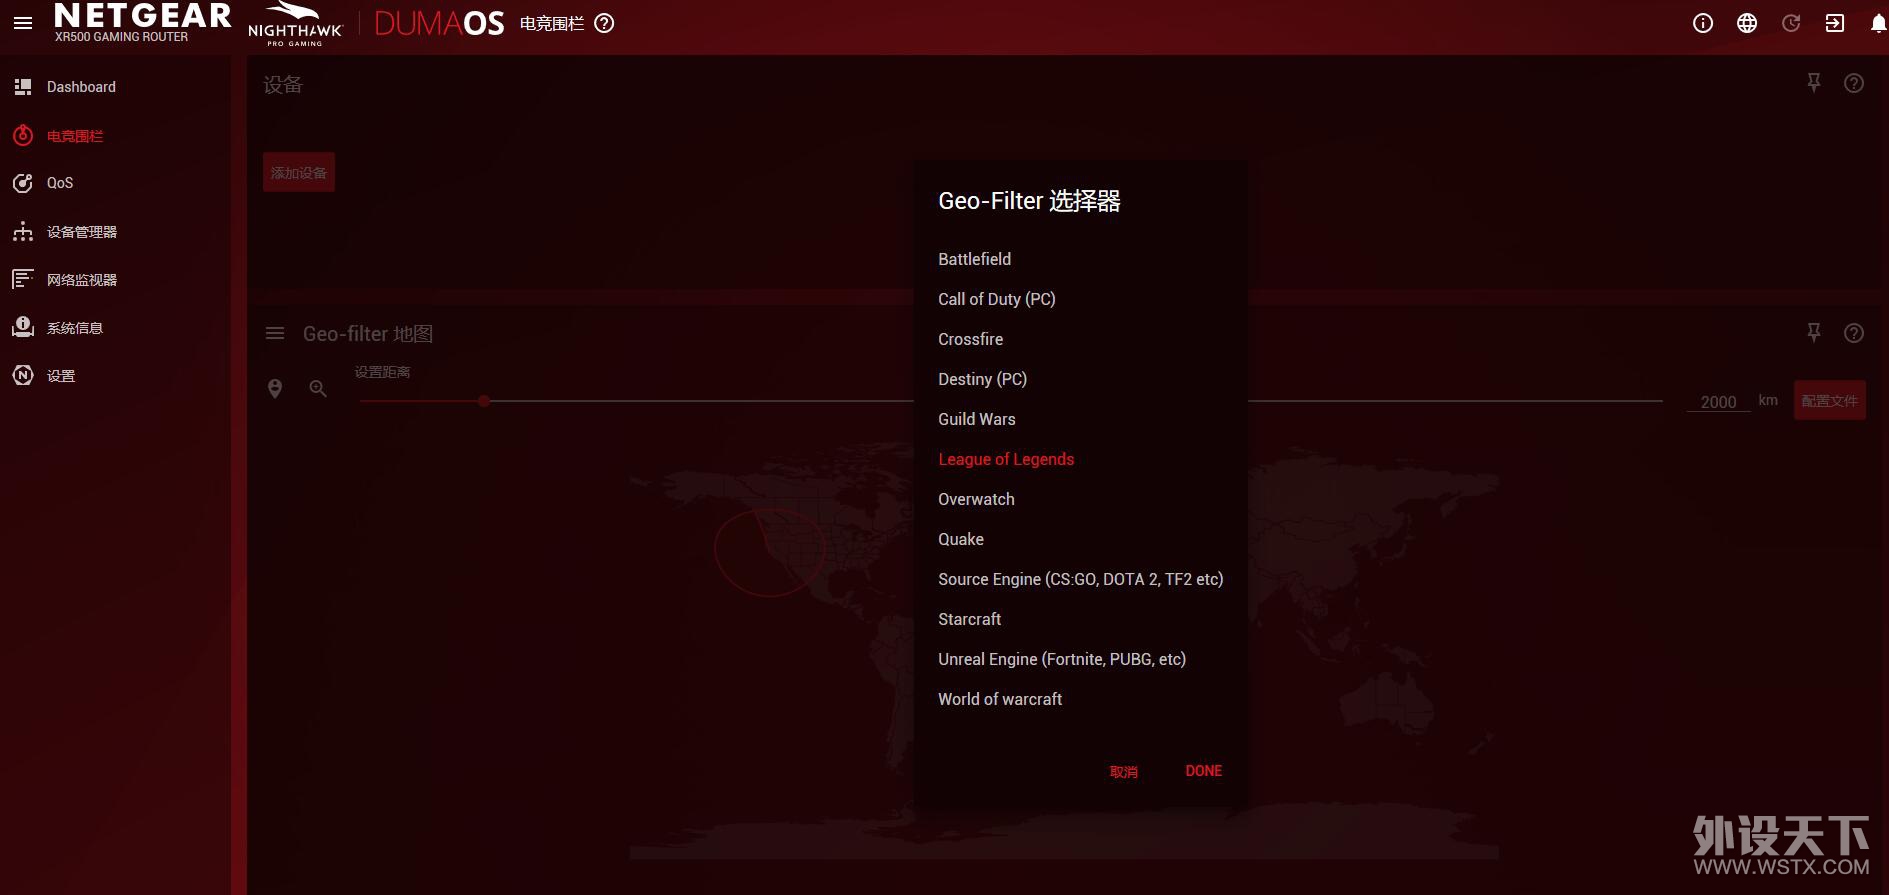Image resolution: width=1889 pixels, height=895 pixels.
Task: Click the home location pin icon
Action: (275, 388)
